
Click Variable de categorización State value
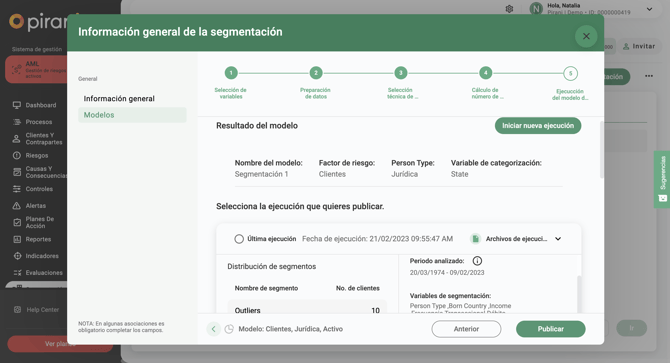coord(459,174)
